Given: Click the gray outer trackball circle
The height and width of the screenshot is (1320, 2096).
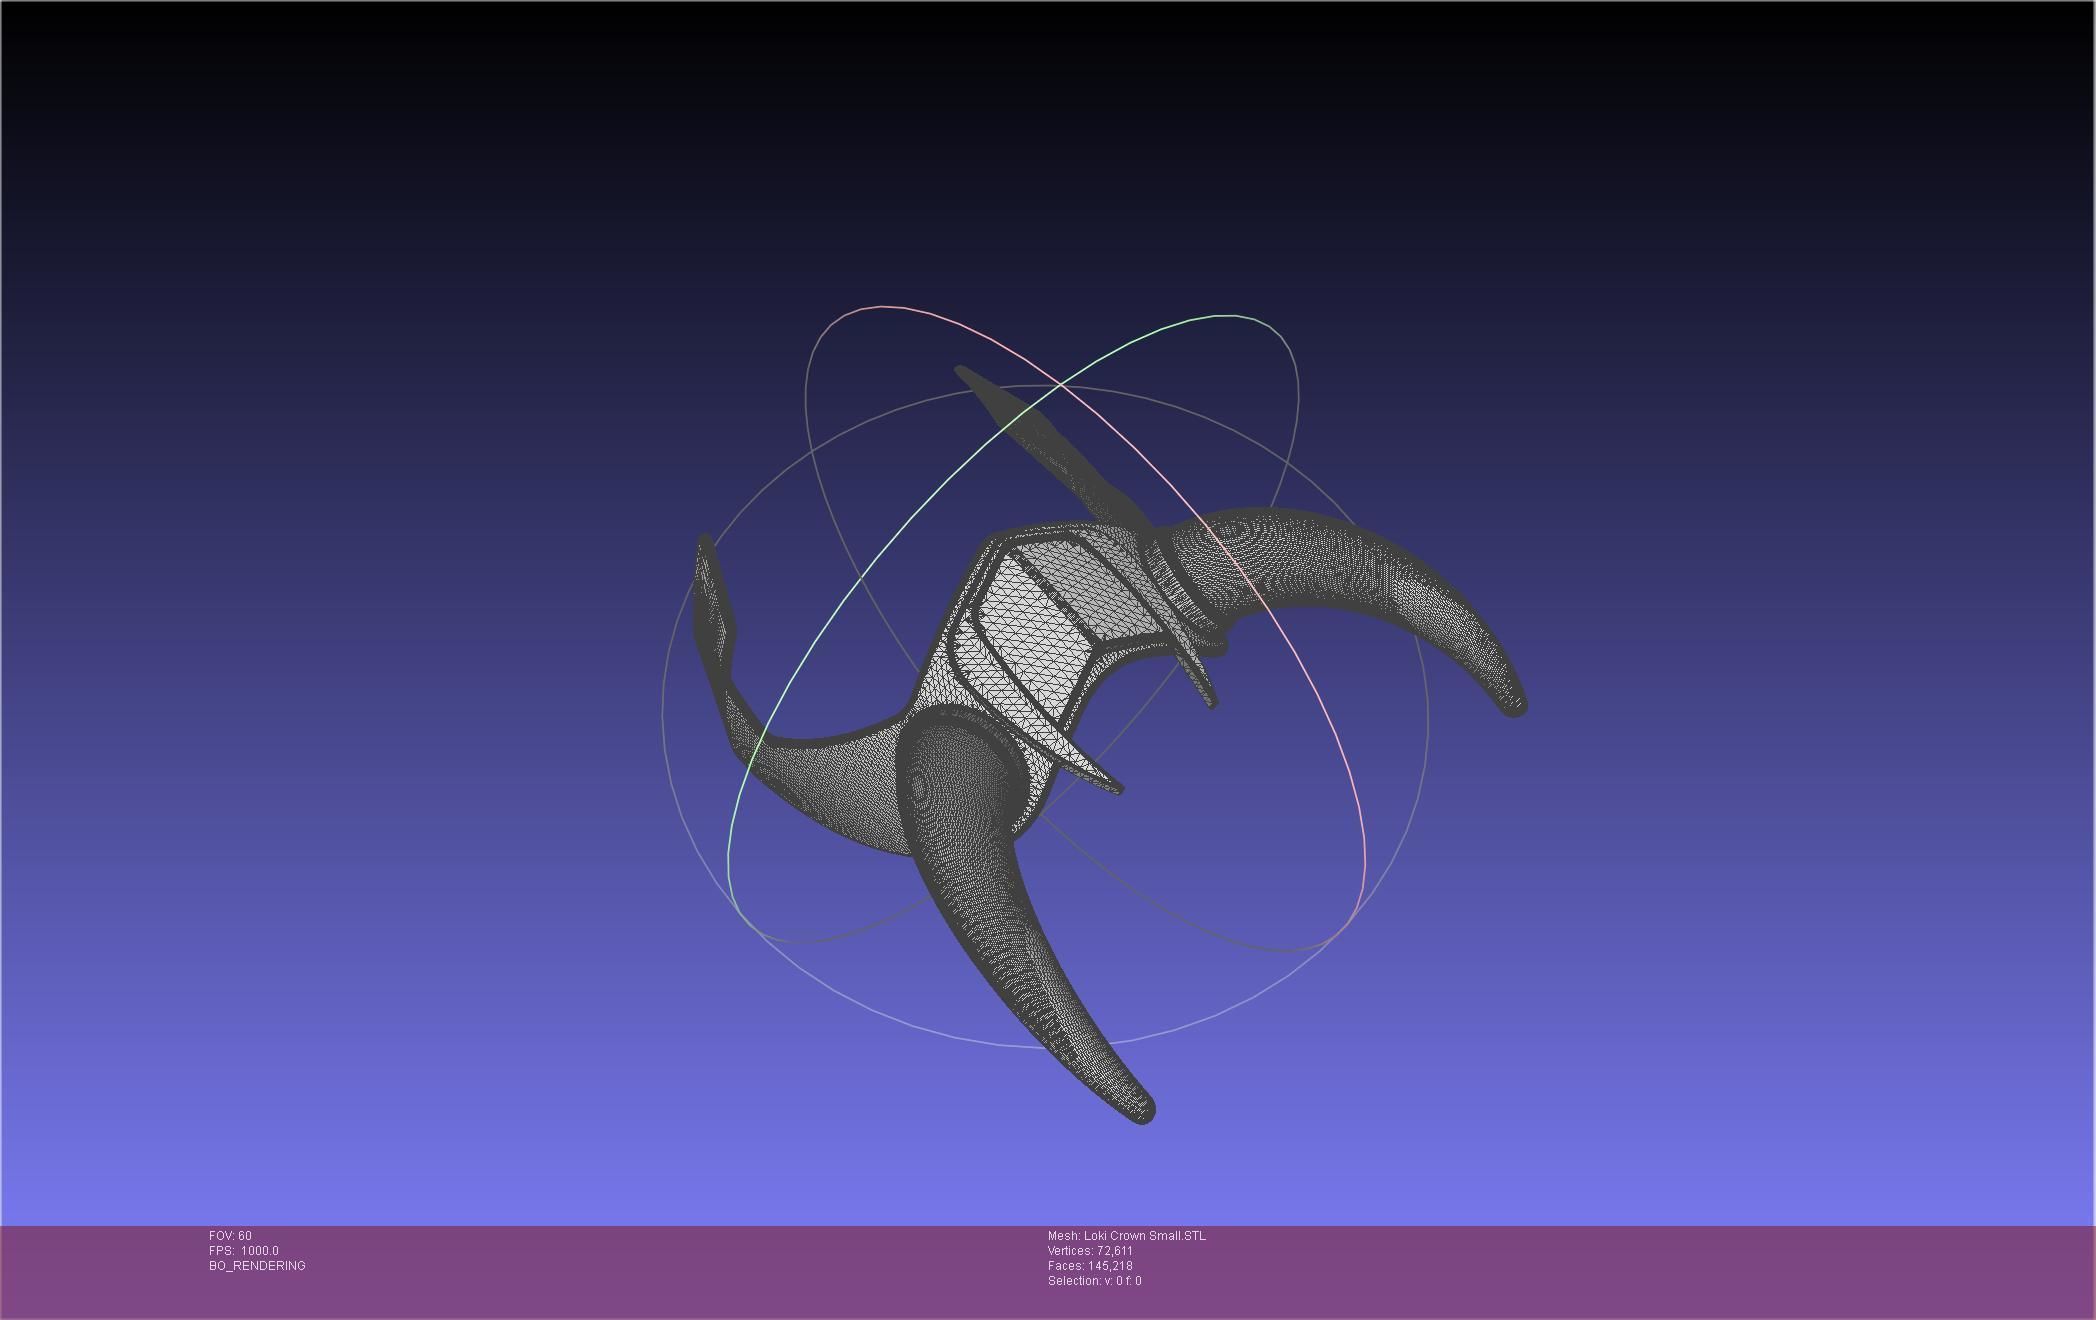Looking at the screenshot, I should [x=663, y=716].
